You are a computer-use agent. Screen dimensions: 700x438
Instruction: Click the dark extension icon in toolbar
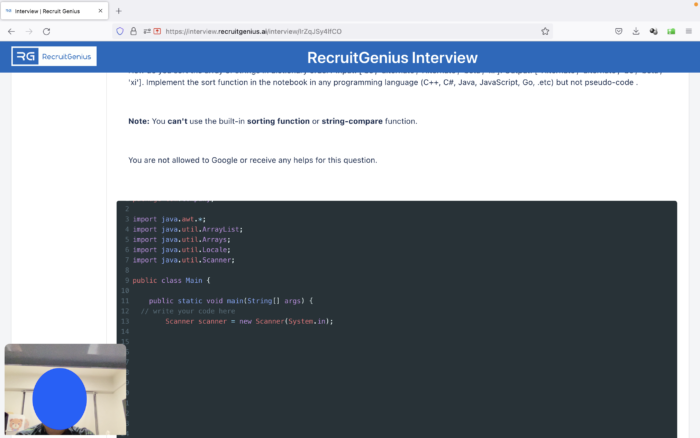[x=654, y=31]
